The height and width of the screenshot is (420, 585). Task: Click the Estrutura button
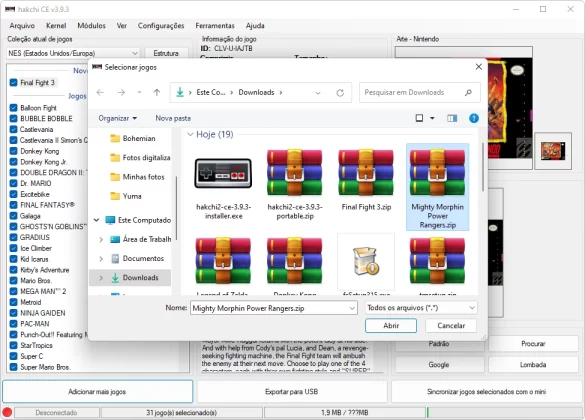tap(166, 53)
